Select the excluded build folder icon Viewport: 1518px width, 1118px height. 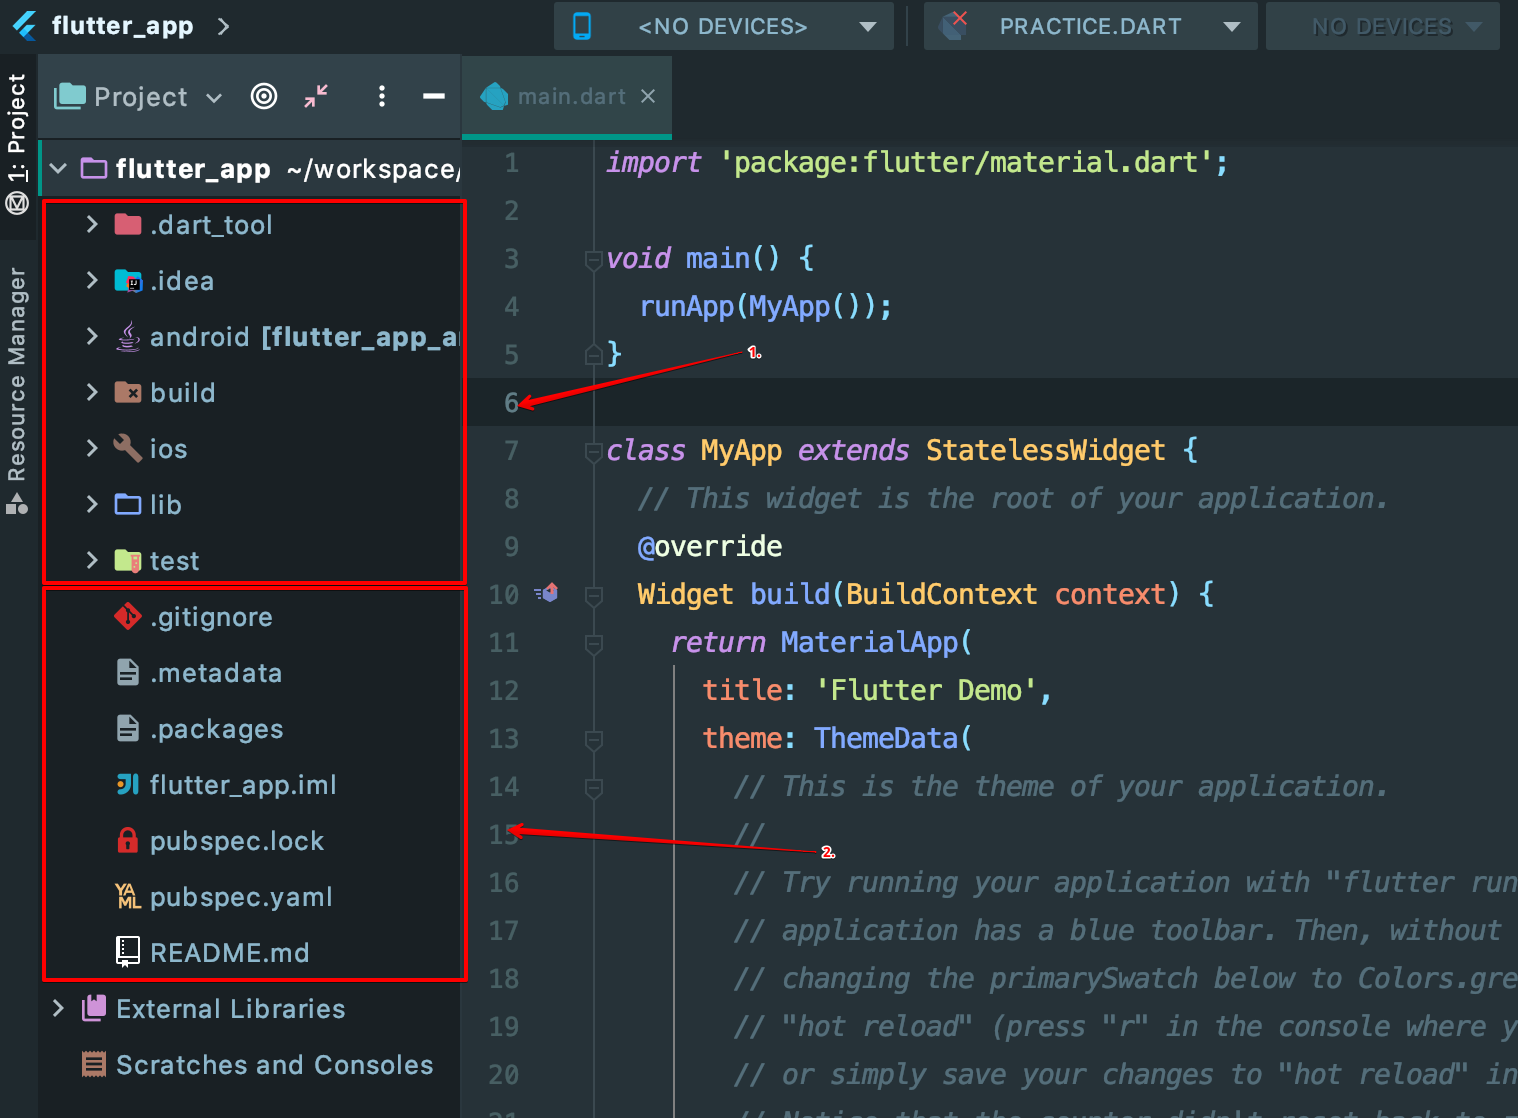(x=128, y=393)
